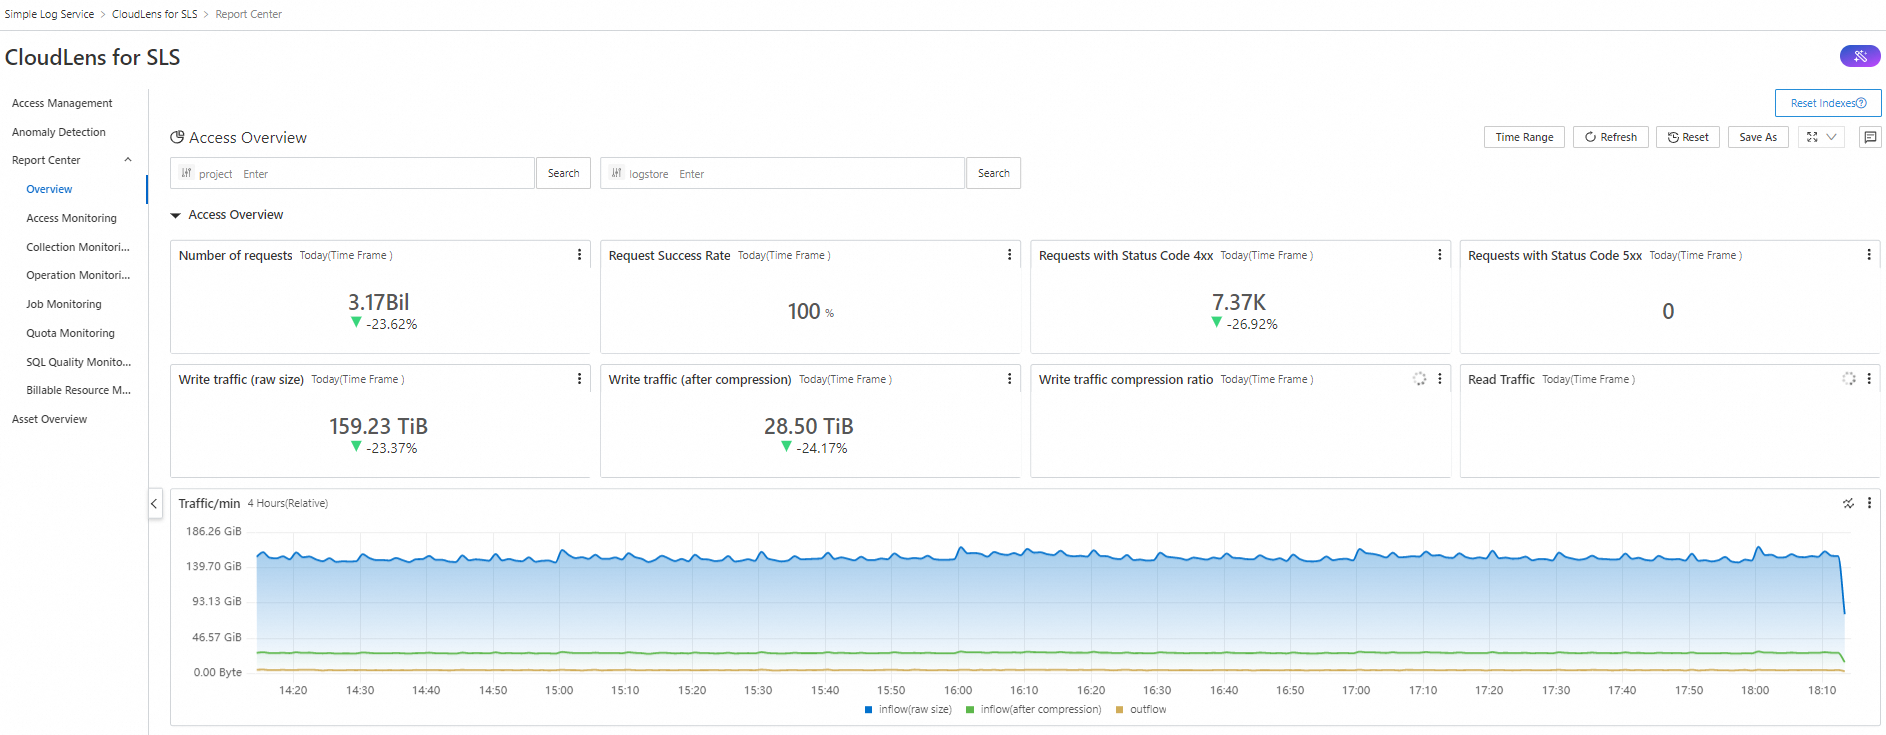Toggle outflow legend series
The width and height of the screenshot is (1886, 735).
(x=1141, y=709)
